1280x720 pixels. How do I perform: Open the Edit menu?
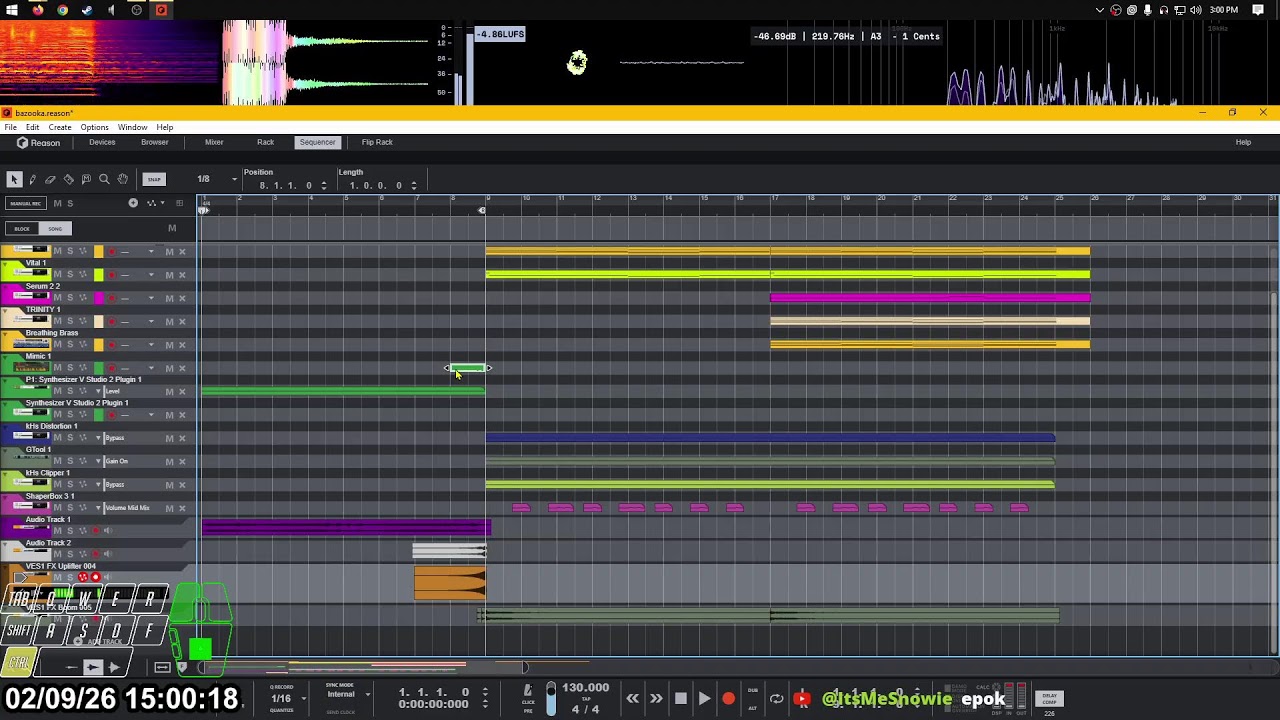click(x=33, y=127)
